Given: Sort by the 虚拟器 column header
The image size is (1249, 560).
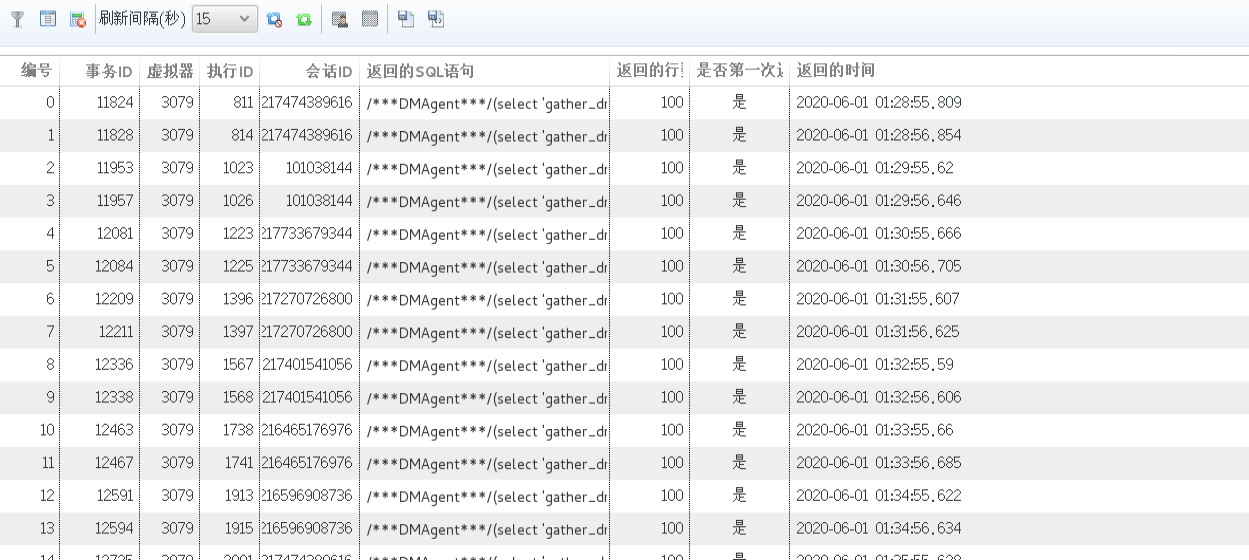Looking at the screenshot, I should coord(170,71).
